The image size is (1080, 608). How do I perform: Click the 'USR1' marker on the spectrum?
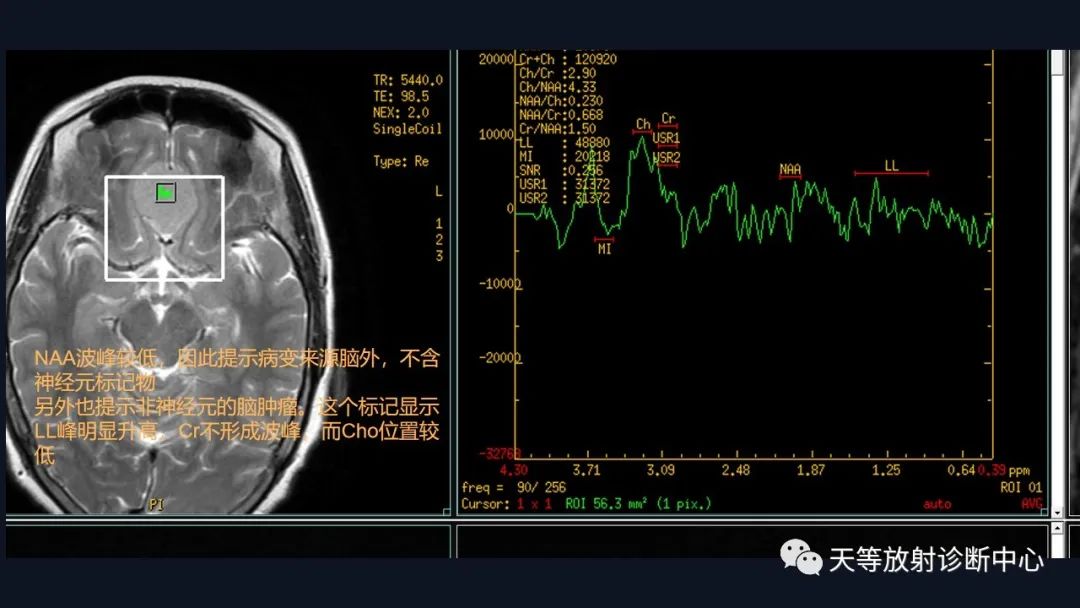click(666, 138)
